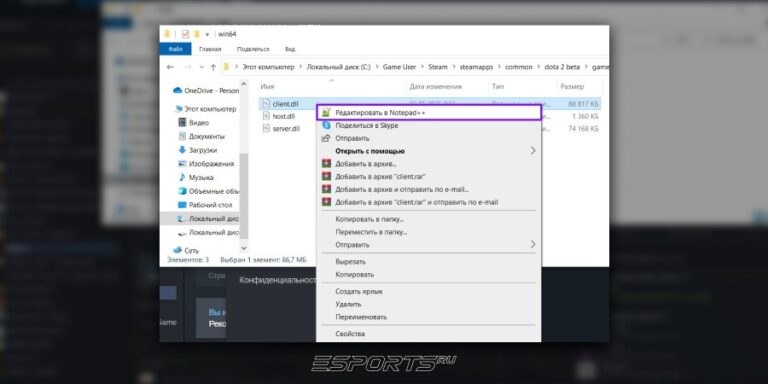Click the share icon beside first Отправить
Screen dimensions: 768x384
(326, 138)
